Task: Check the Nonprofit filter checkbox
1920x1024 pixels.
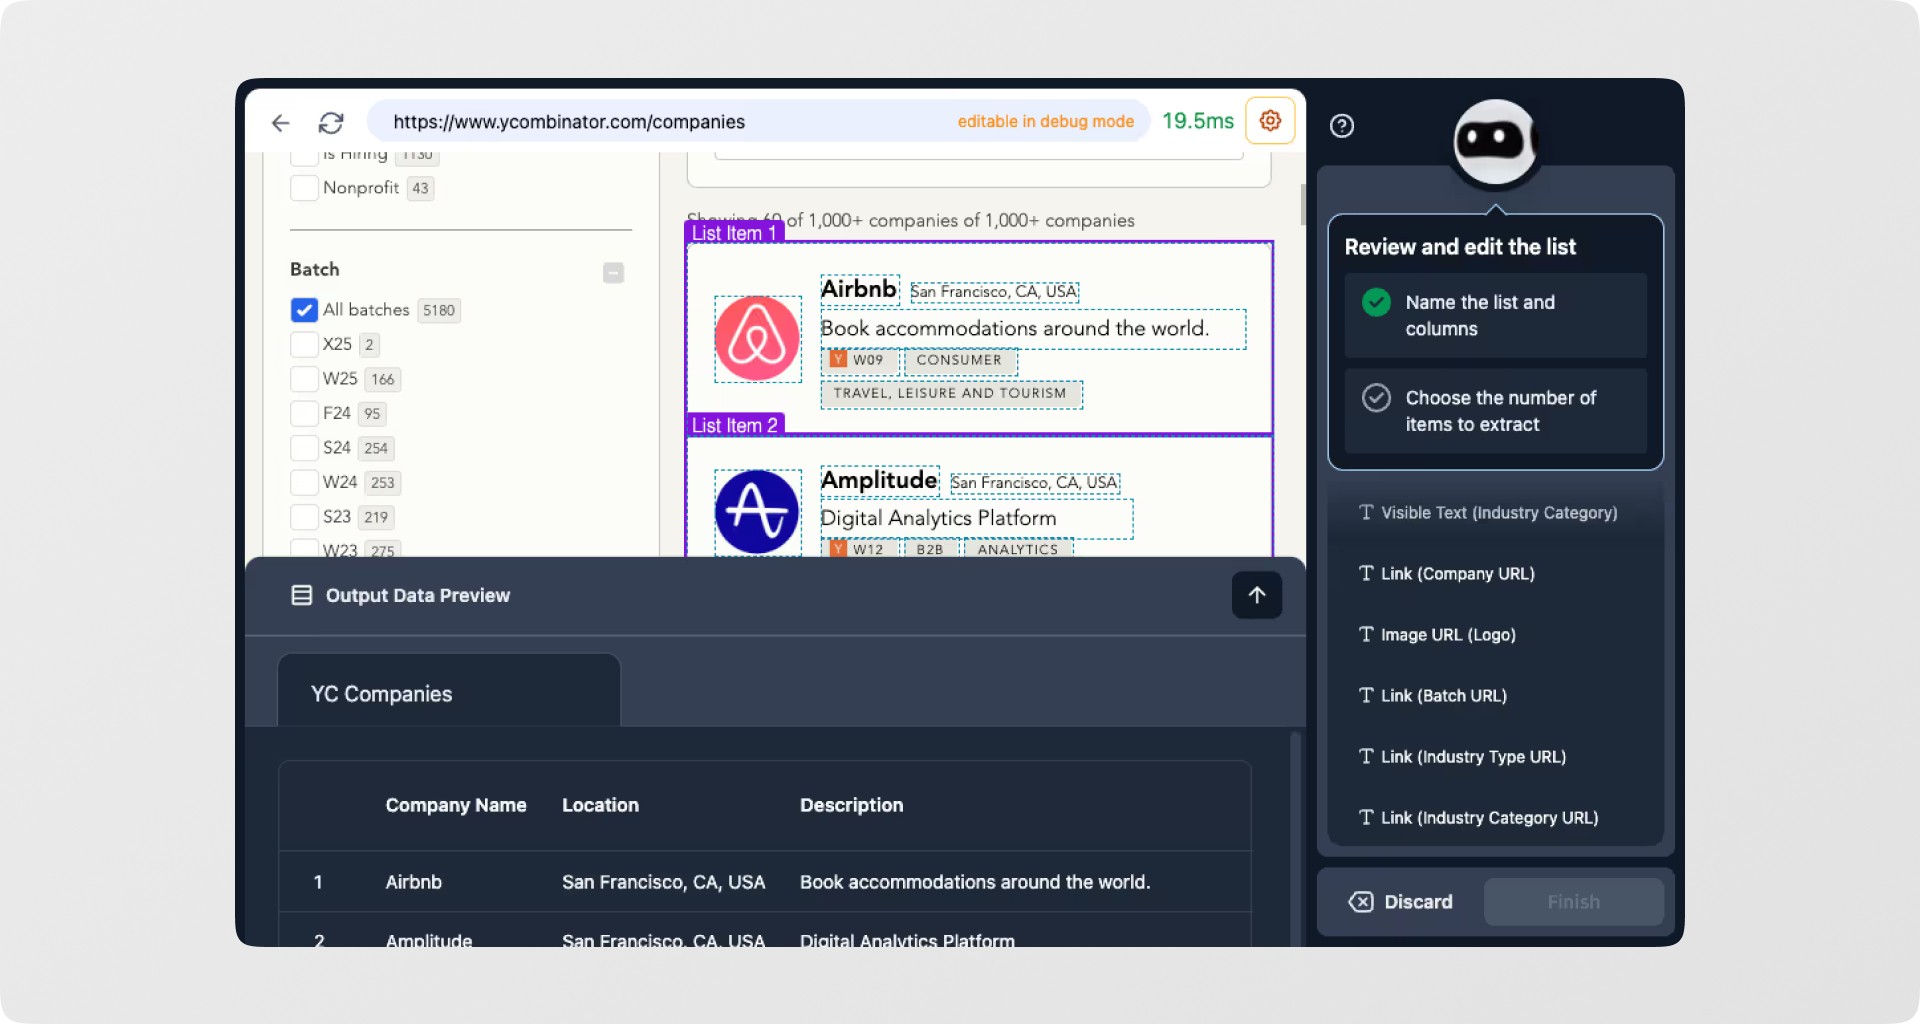Action: [x=304, y=188]
